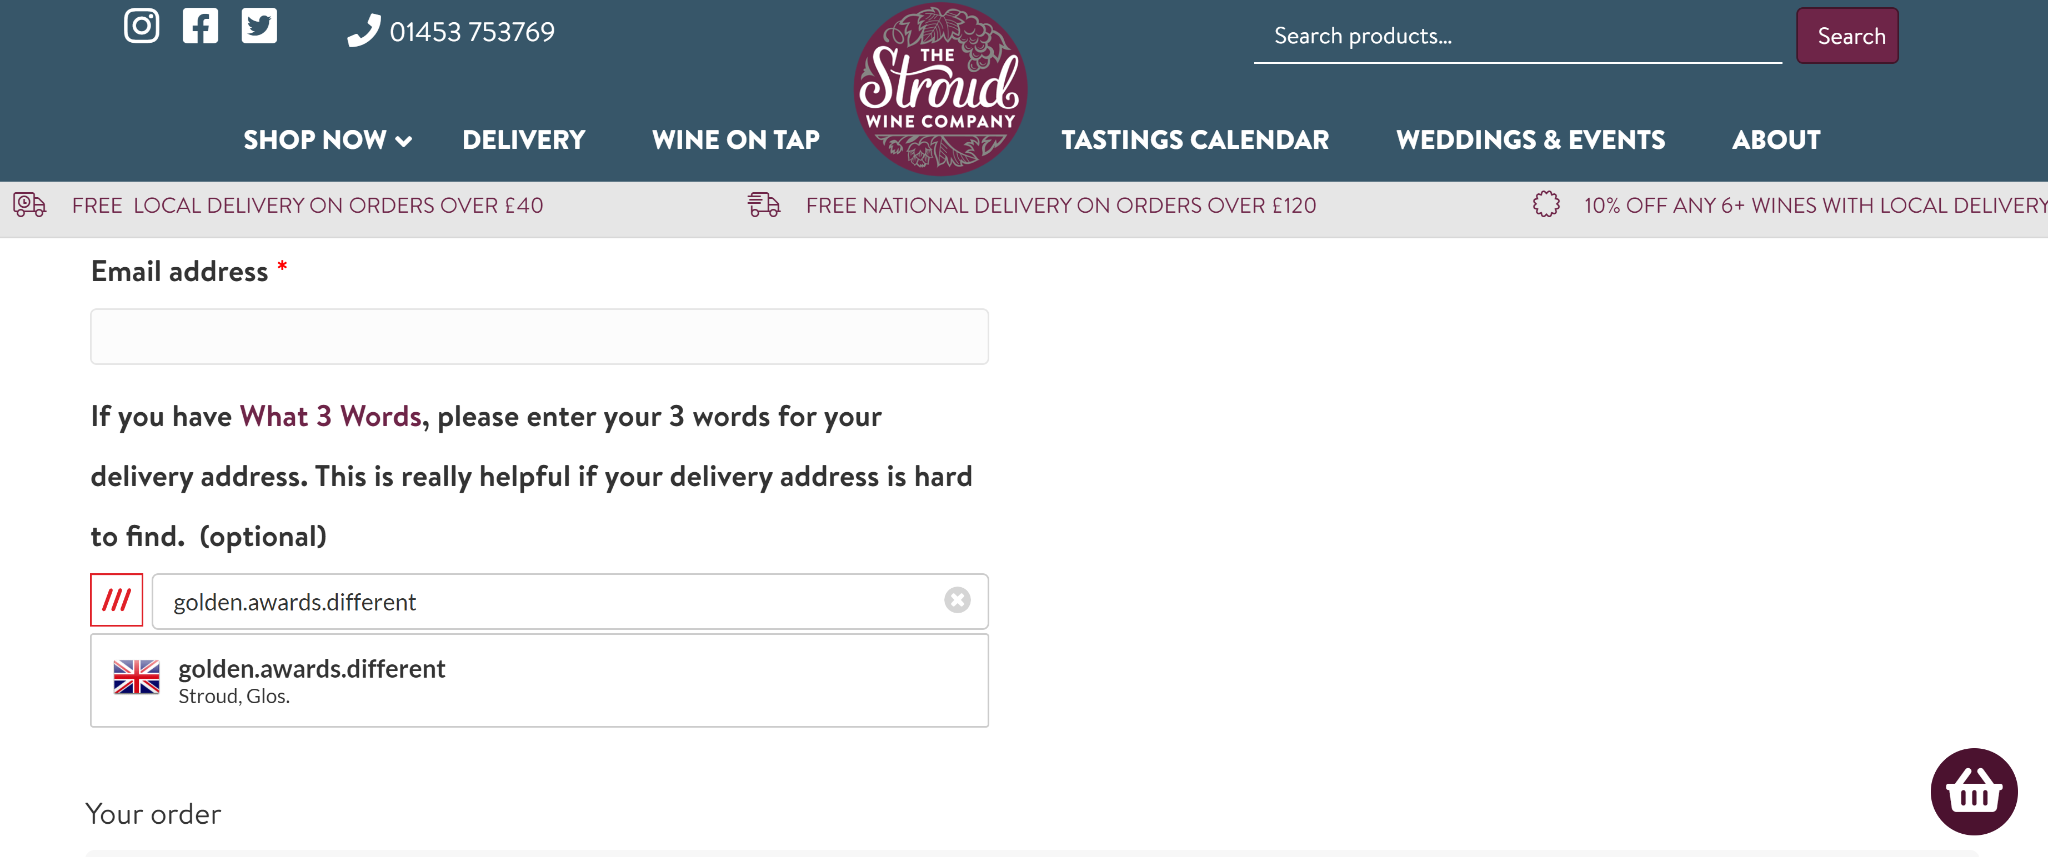Clear the what3words address field
Viewport: 2048px width, 857px height.
coord(957,599)
